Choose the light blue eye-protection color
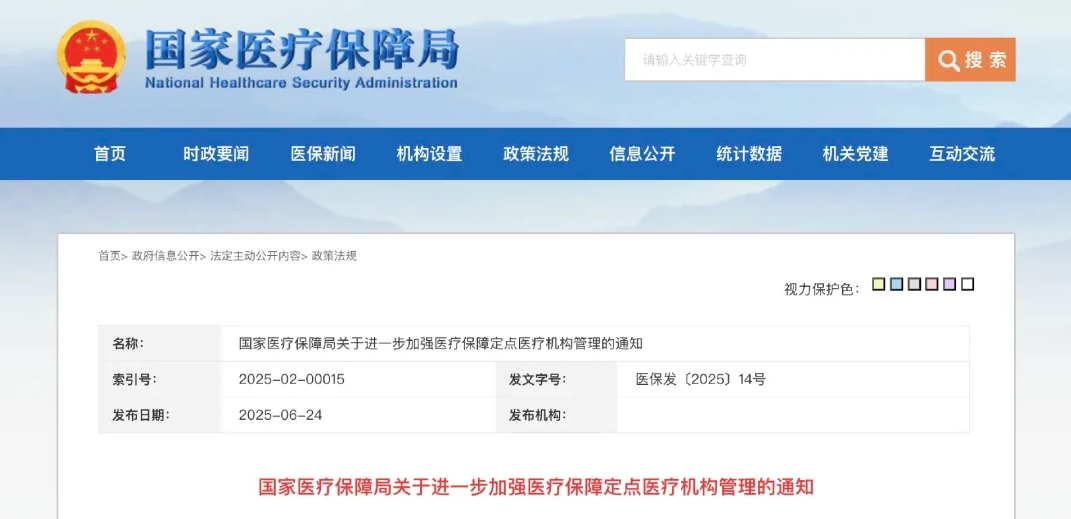The image size is (1071, 519). 896,285
